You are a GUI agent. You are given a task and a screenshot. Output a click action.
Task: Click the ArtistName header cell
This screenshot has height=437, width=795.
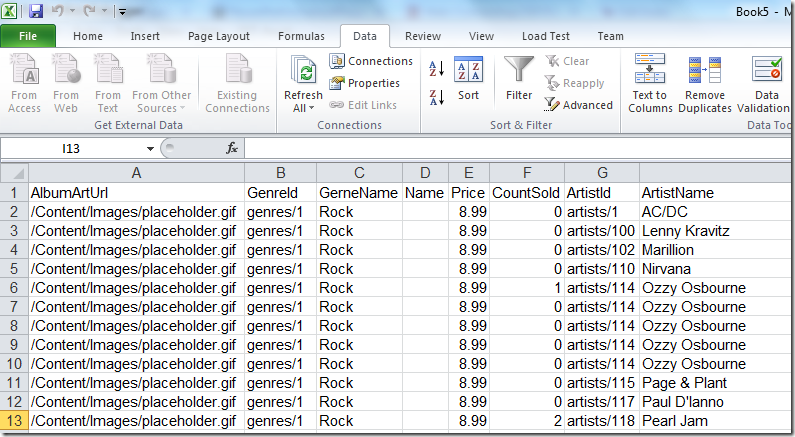[x=715, y=193]
